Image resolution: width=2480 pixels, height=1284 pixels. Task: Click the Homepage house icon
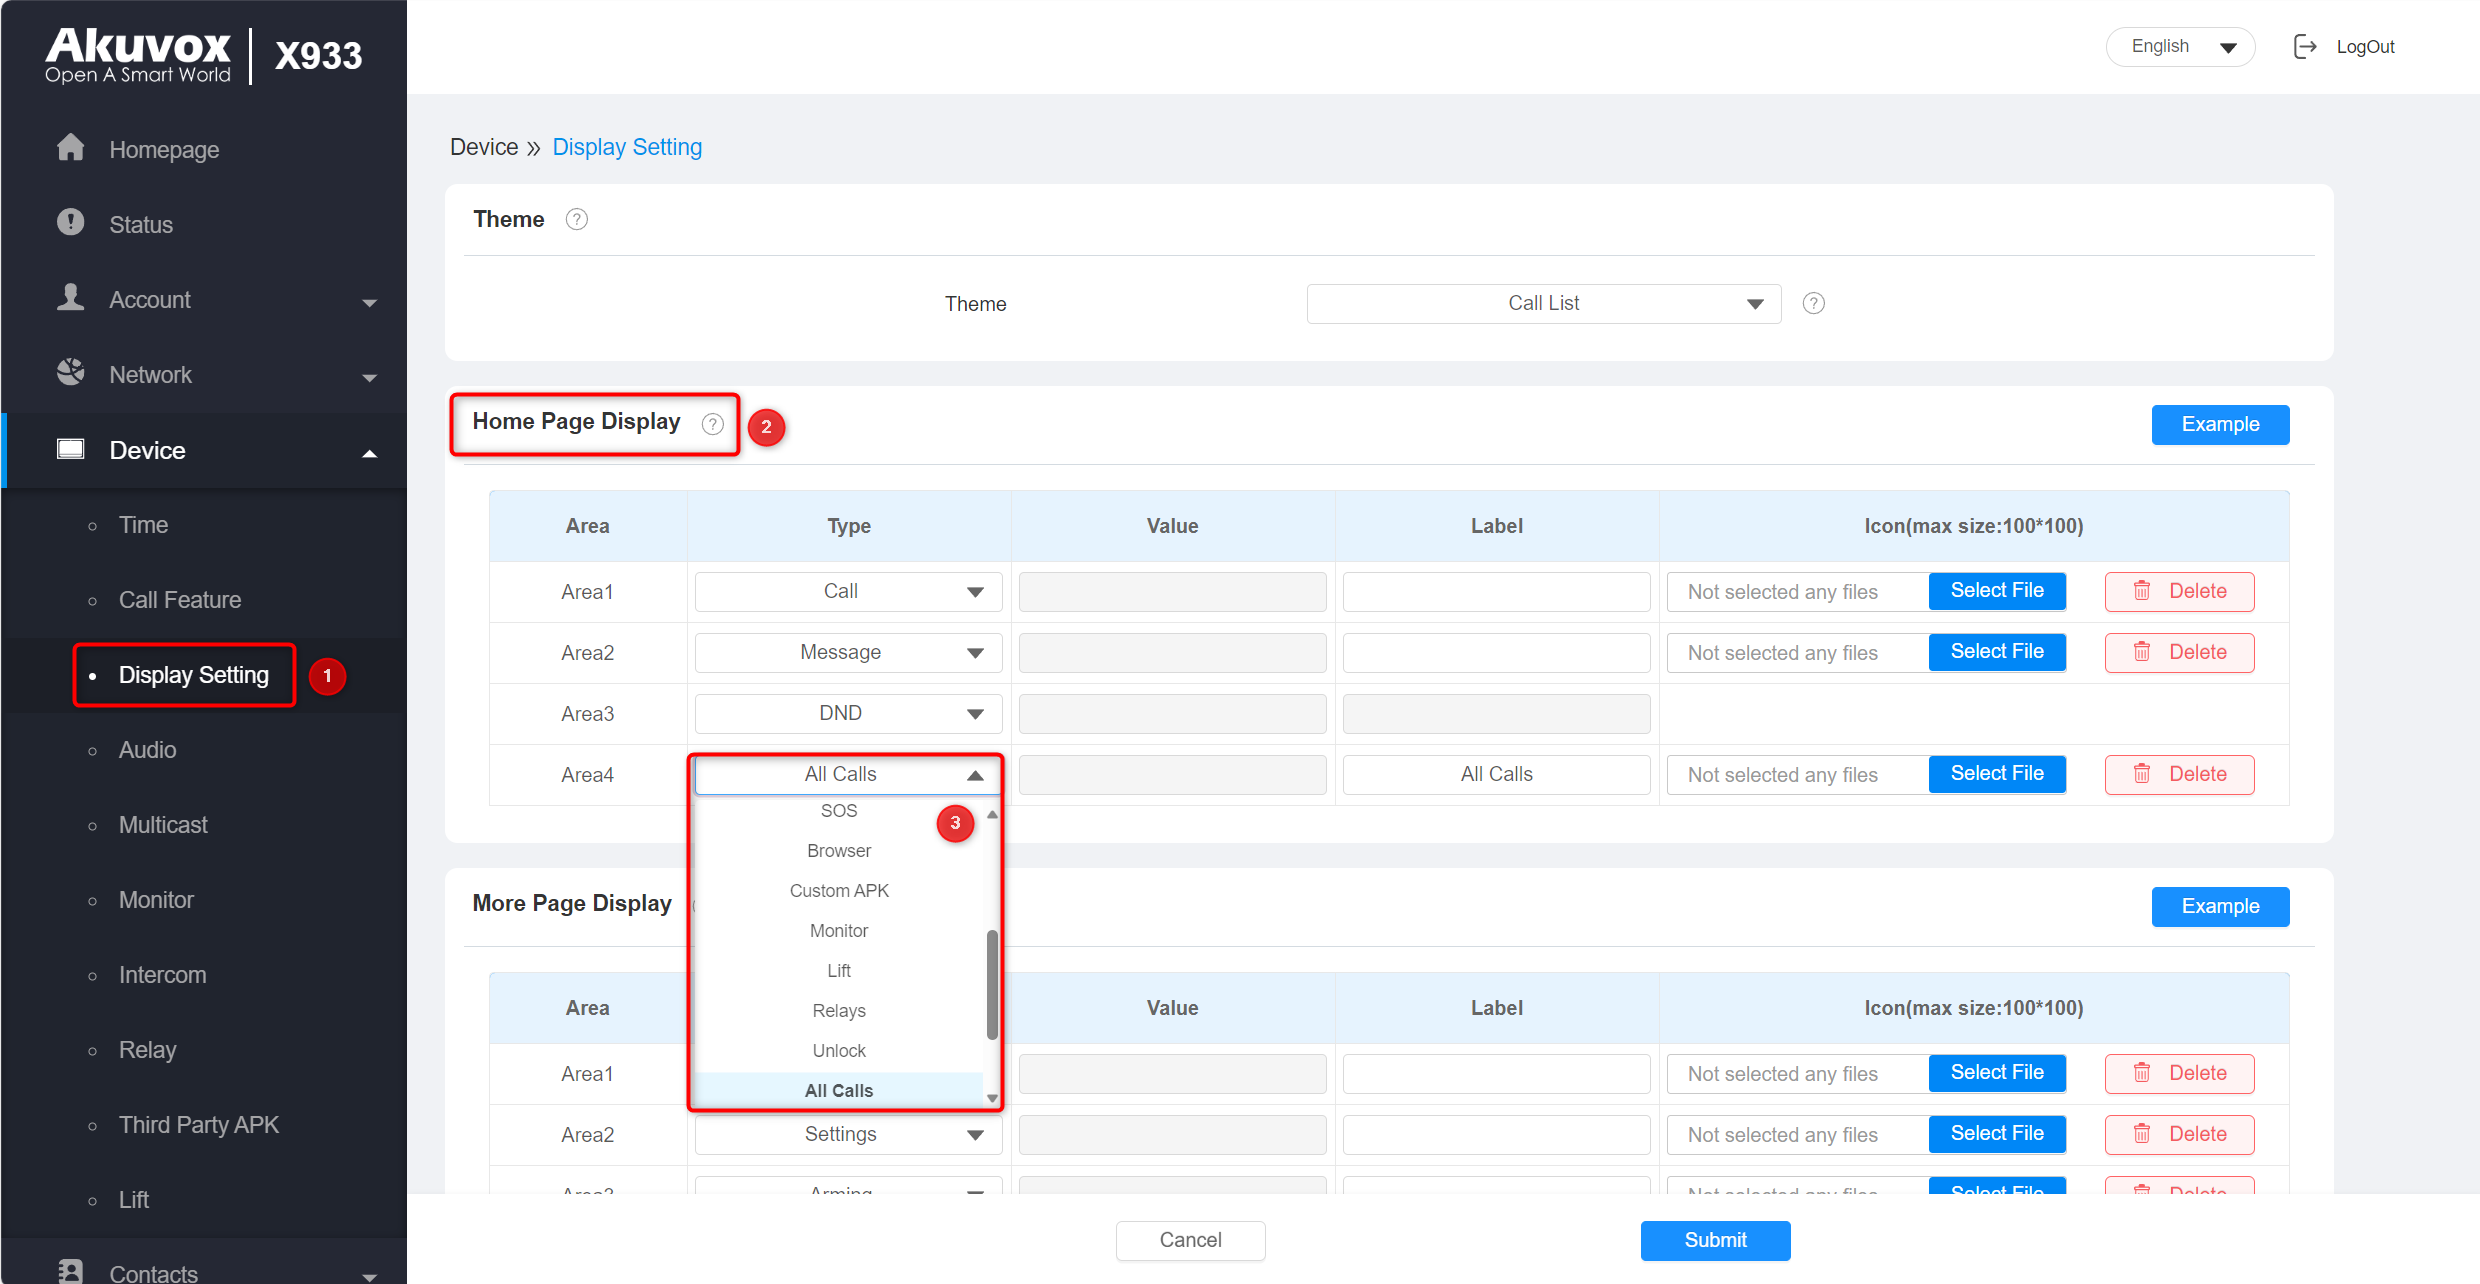[71, 148]
